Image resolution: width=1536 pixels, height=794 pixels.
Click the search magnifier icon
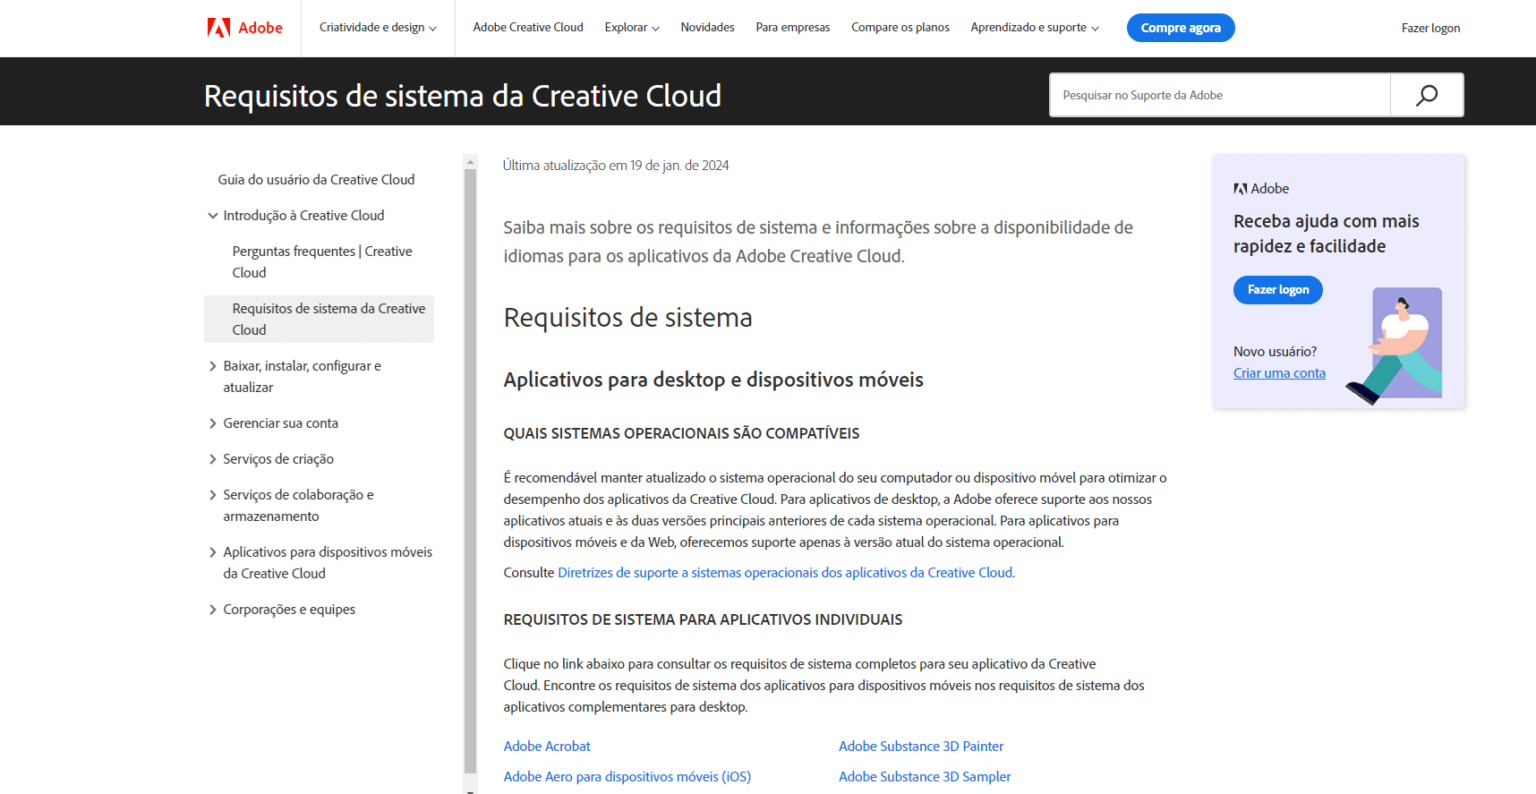pos(1426,94)
